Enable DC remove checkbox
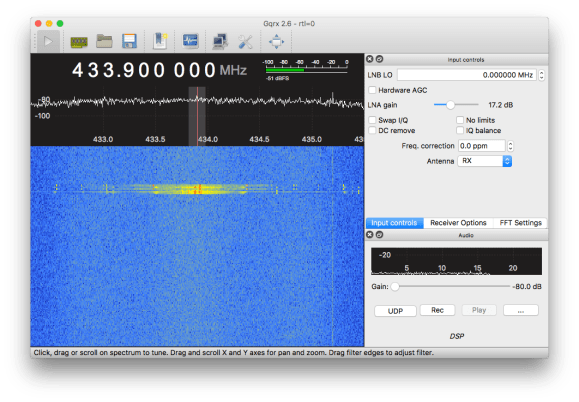 pos(372,130)
